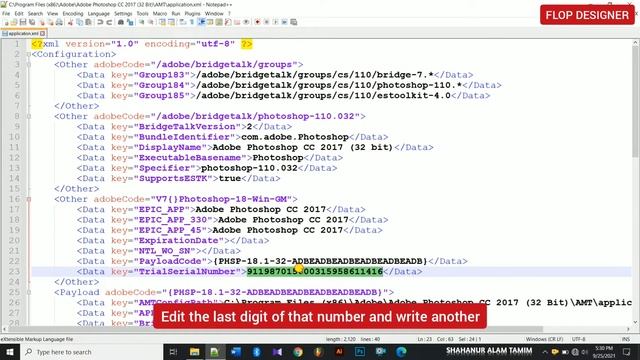Collapse the Photoshop-18-Win-GM Other block

(29, 199)
